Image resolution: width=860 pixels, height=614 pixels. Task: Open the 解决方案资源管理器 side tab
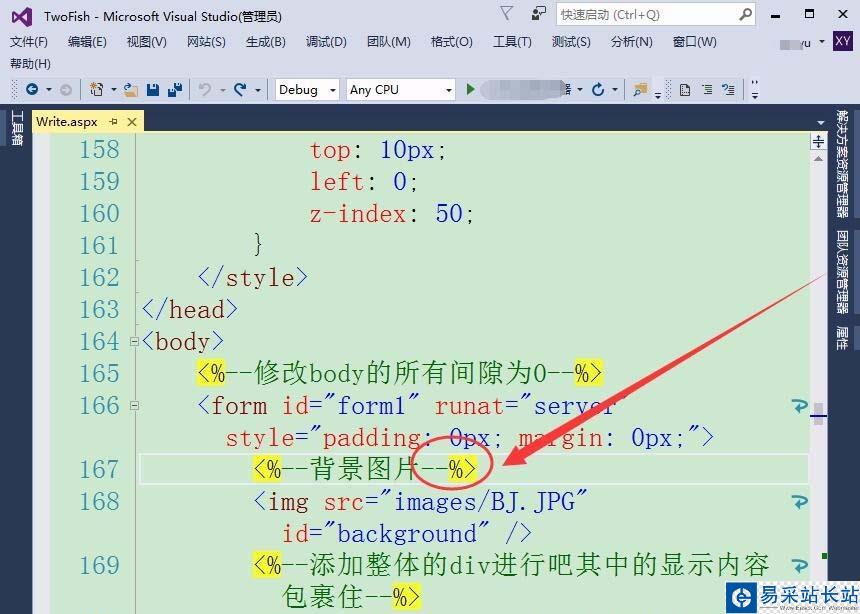click(842, 164)
